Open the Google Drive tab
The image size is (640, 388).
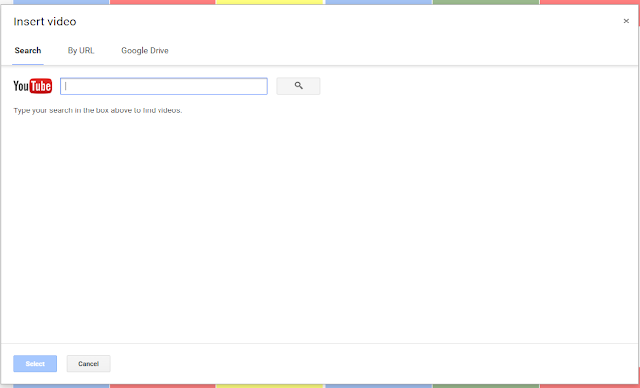[145, 51]
